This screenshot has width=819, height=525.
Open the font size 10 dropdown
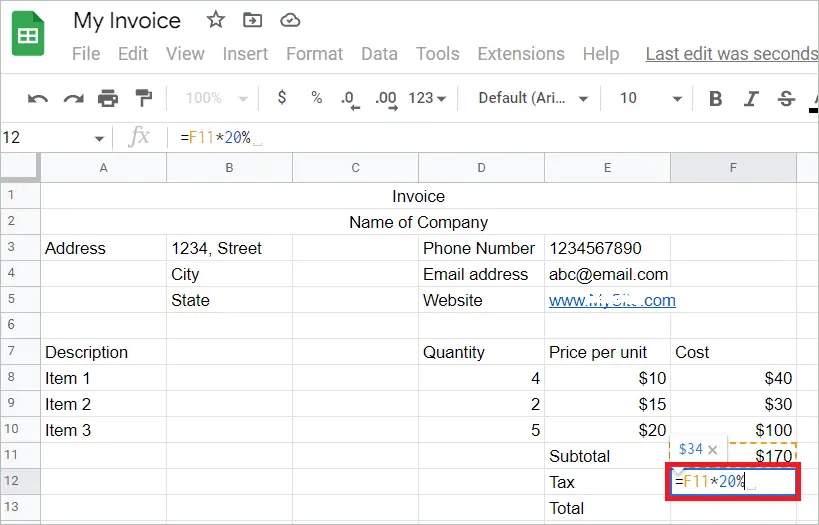click(650, 98)
